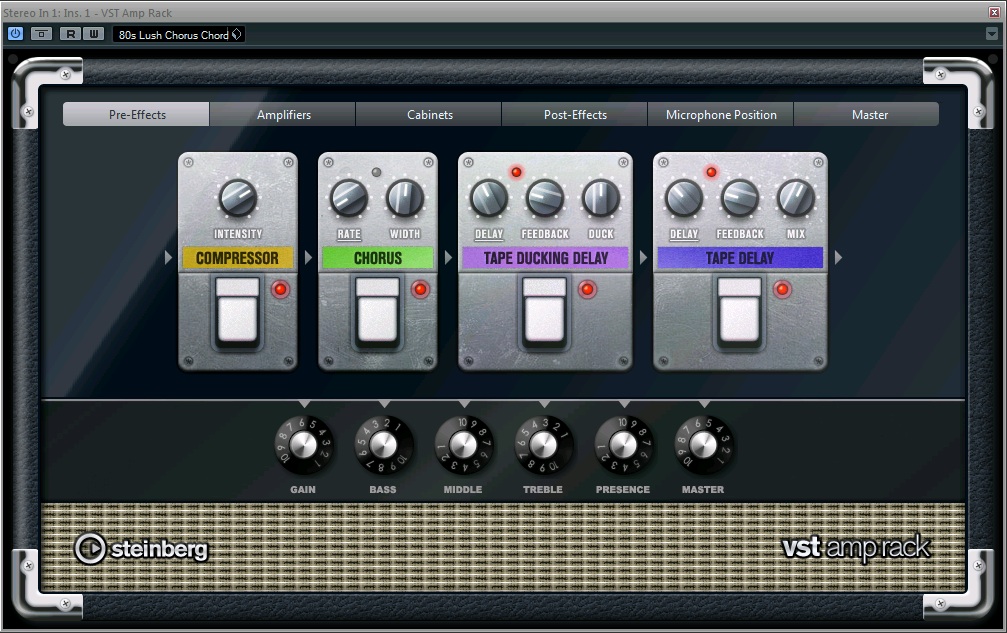The height and width of the screenshot is (633, 1007).
Task: Click the amplifier Gain knob
Action: (303, 445)
